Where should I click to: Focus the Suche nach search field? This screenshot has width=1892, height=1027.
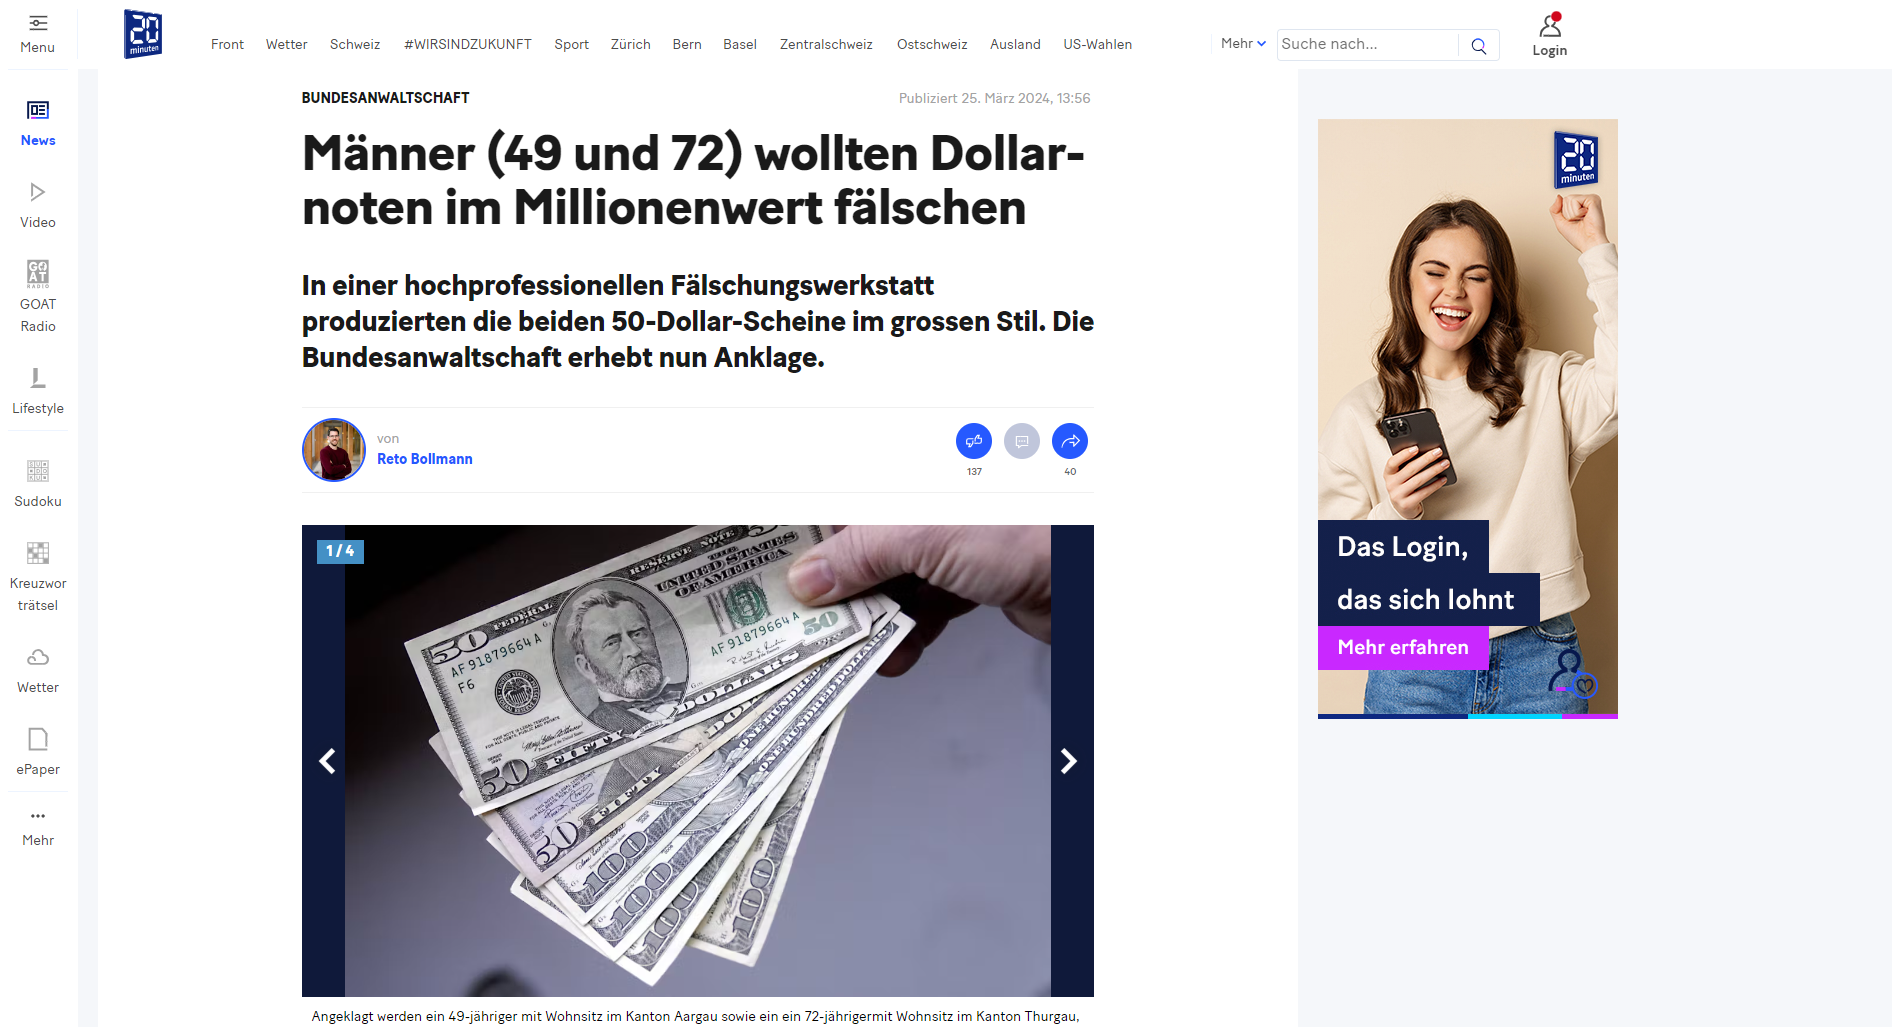(x=1367, y=44)
